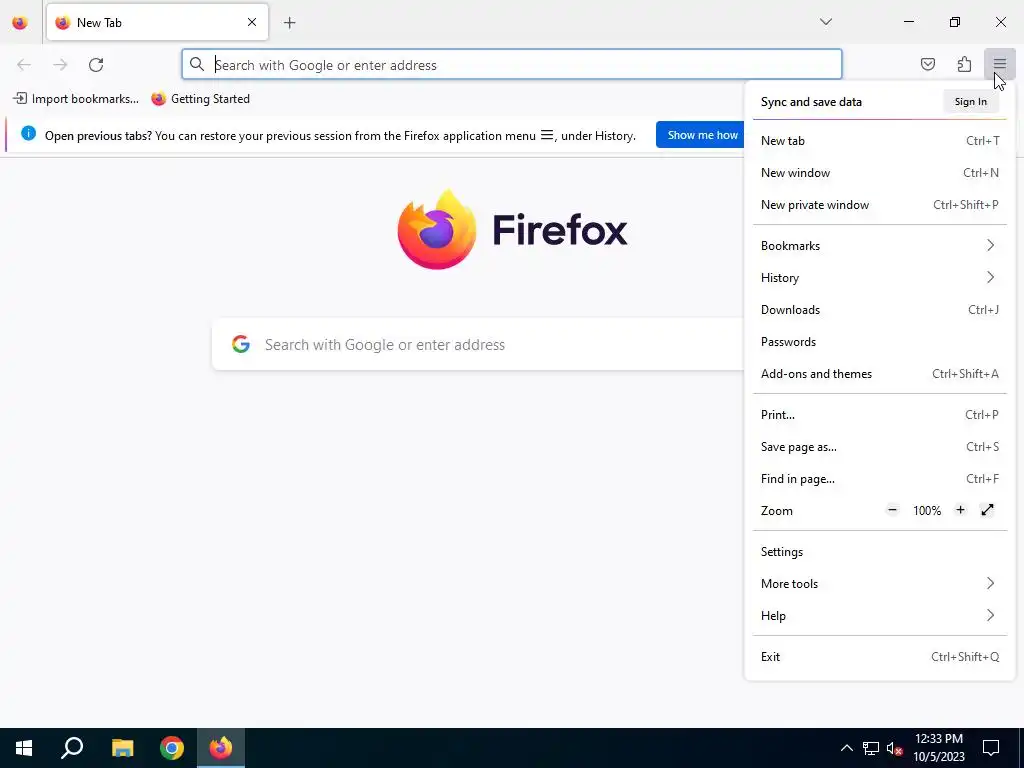1024x768 pixels.
Task: Open a new tab with plus icon
Action: click(289, 23)
